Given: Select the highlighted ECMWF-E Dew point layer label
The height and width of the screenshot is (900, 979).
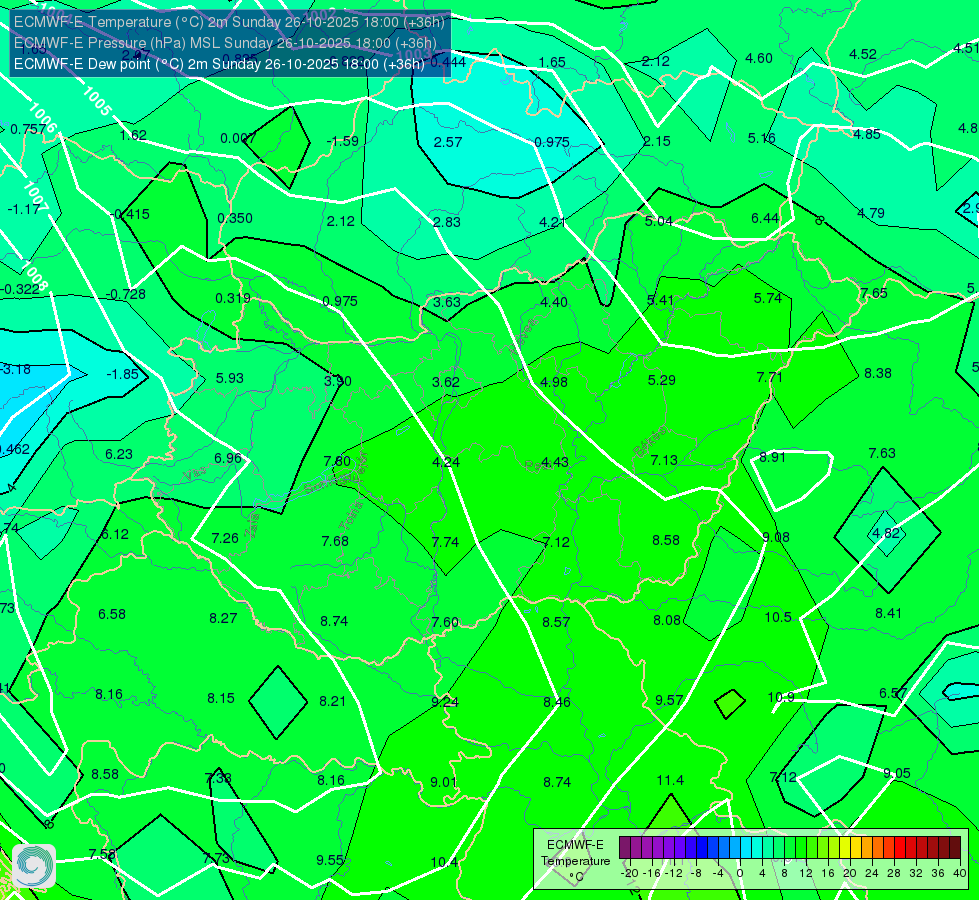Looking at the screenshot, I should click(x=219, y=64).
